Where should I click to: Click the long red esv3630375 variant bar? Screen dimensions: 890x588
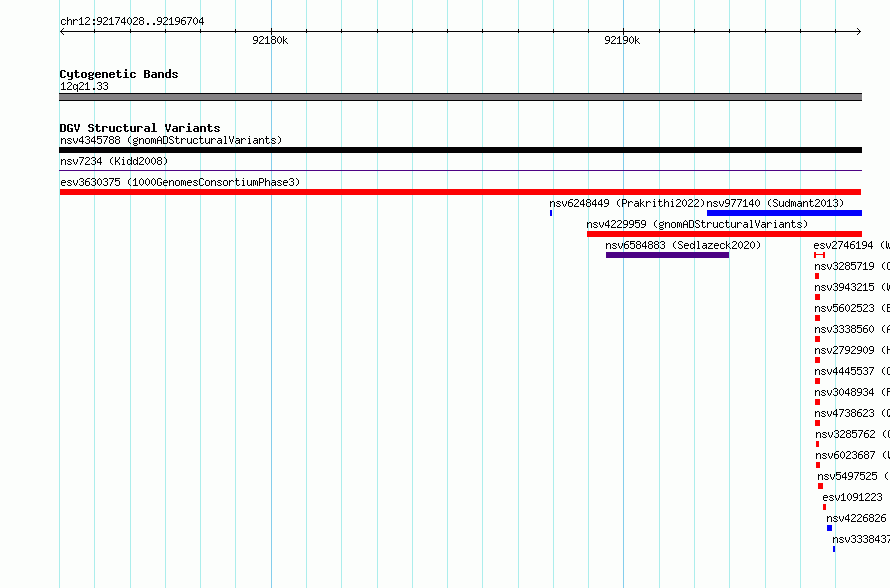click(460, 192)
